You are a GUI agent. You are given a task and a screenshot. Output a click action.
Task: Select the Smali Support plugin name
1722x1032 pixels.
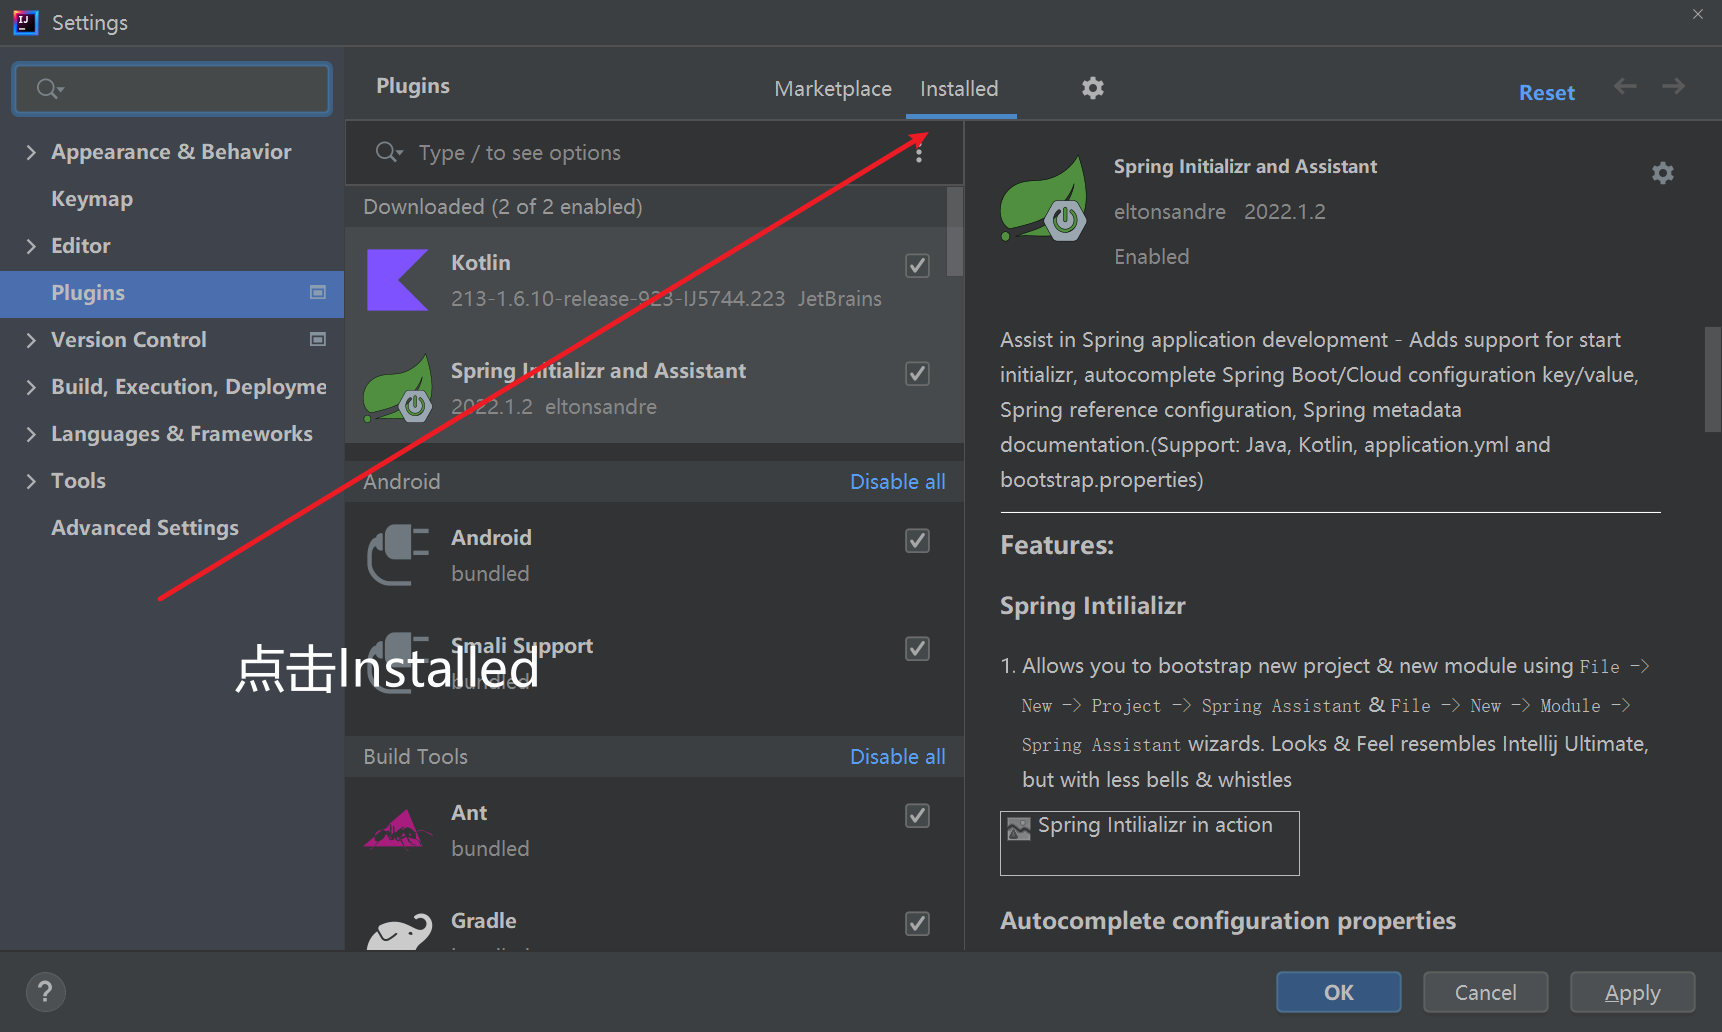[x=522, y=646]
